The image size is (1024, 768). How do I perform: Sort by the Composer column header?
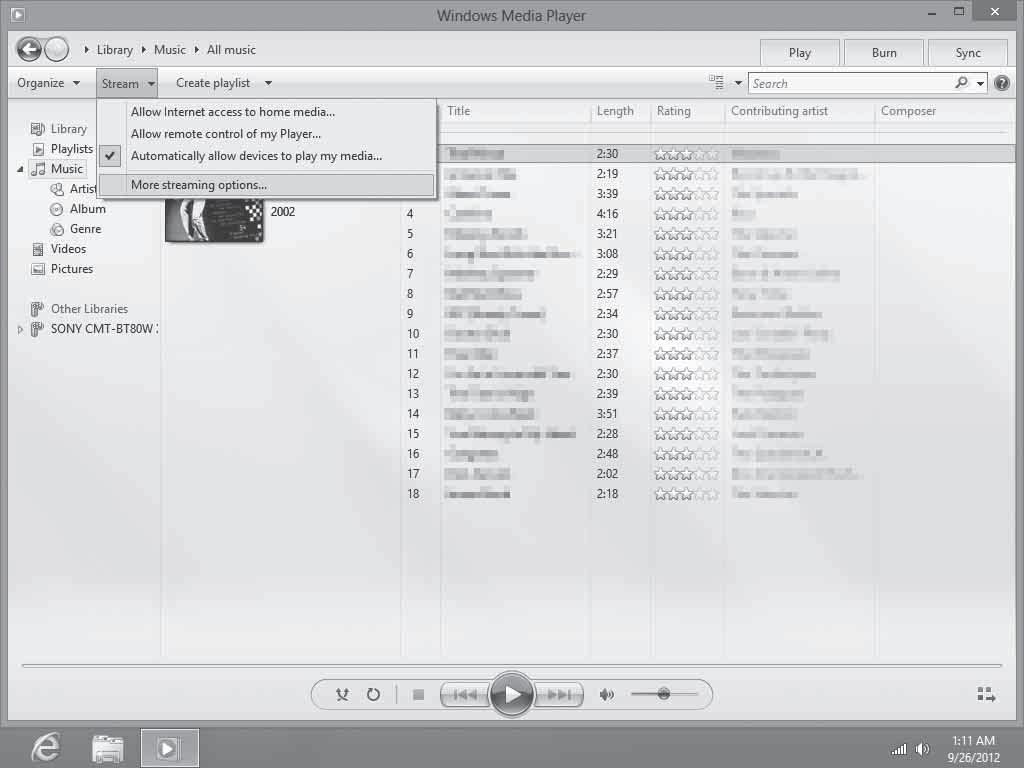(x=908, y=111)
